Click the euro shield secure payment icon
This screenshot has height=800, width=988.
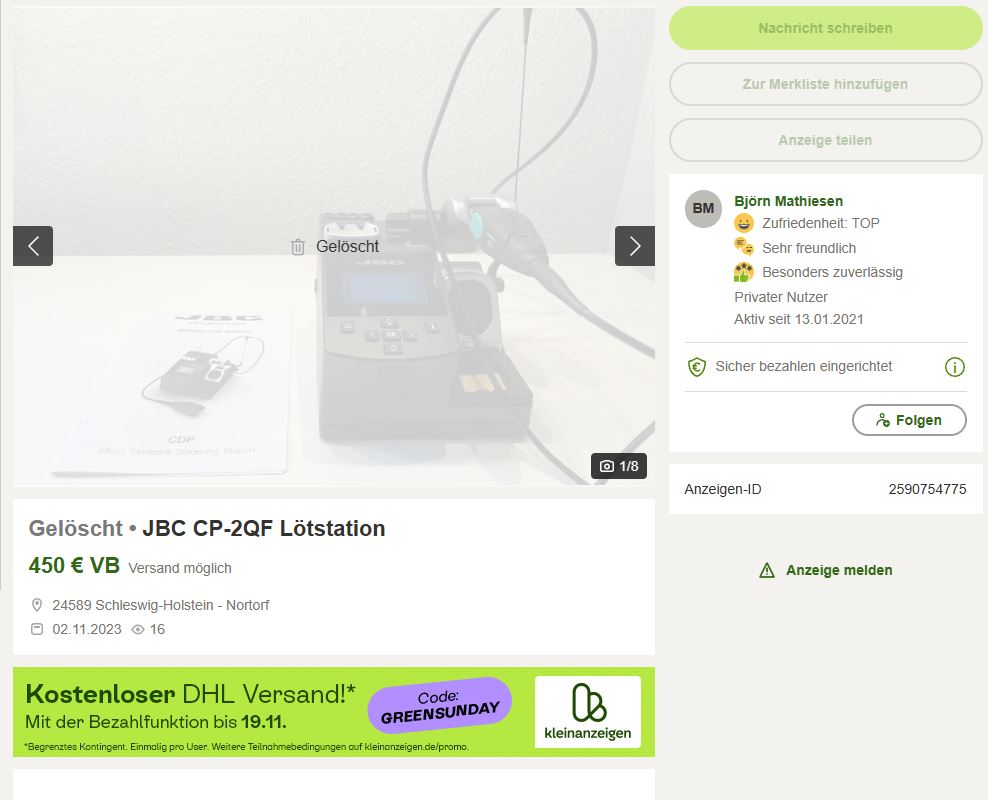tap(696, 367)
